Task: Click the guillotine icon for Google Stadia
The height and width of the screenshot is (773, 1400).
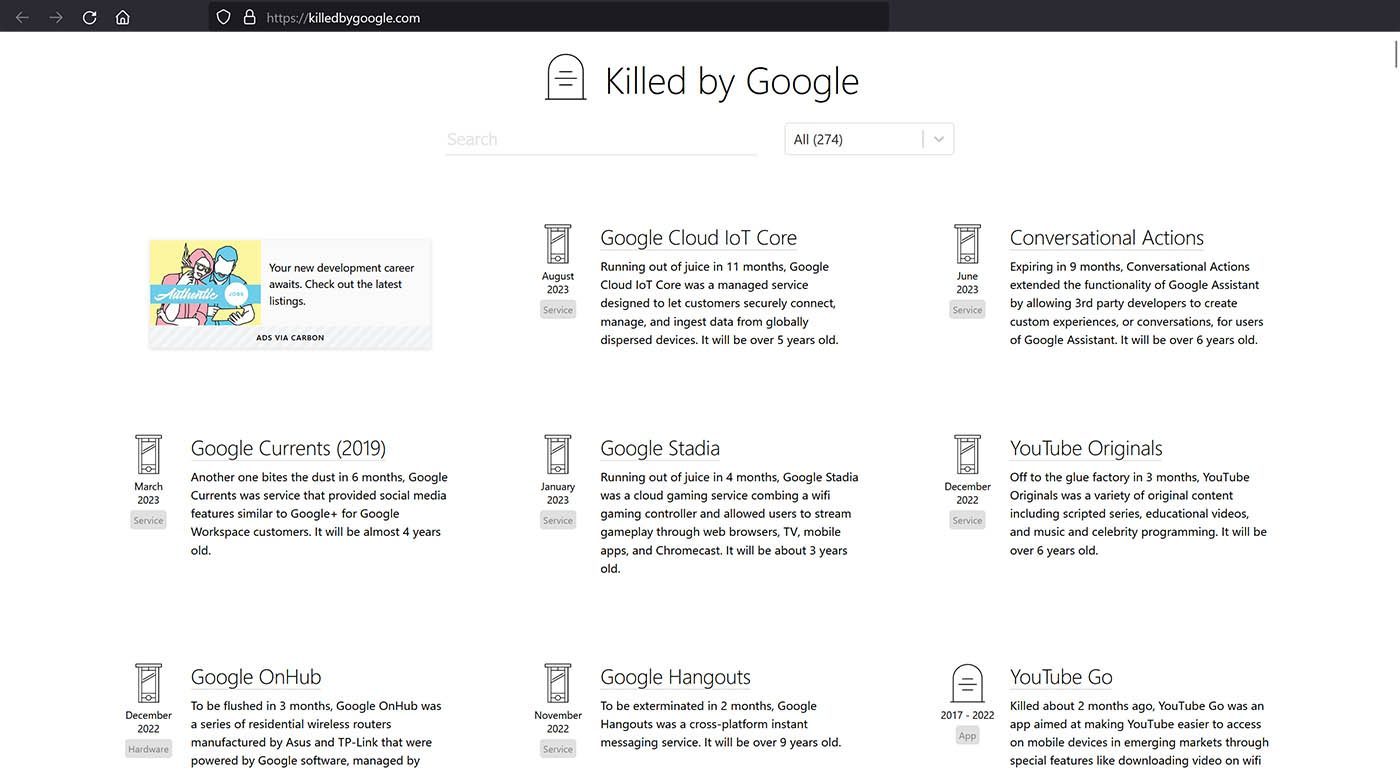Action: click(558, 455)
